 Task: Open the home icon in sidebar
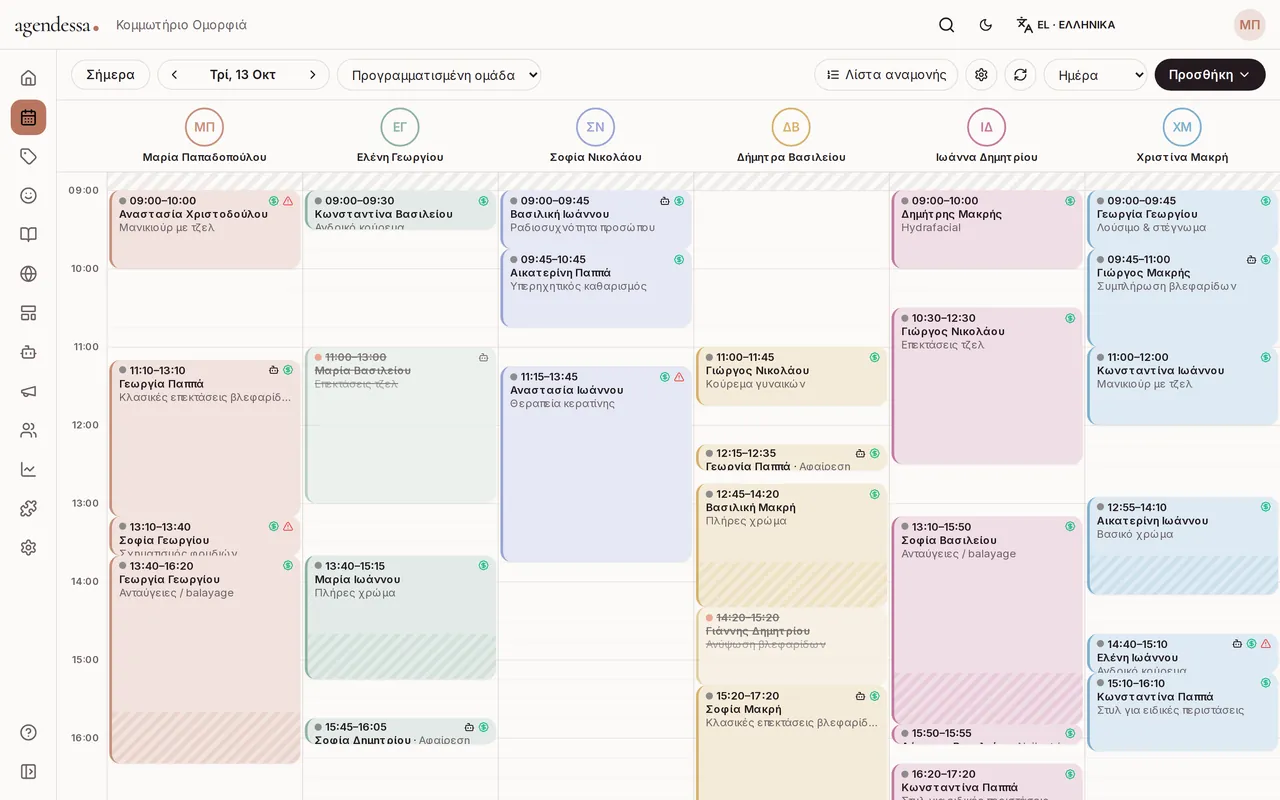coord(28,78)
